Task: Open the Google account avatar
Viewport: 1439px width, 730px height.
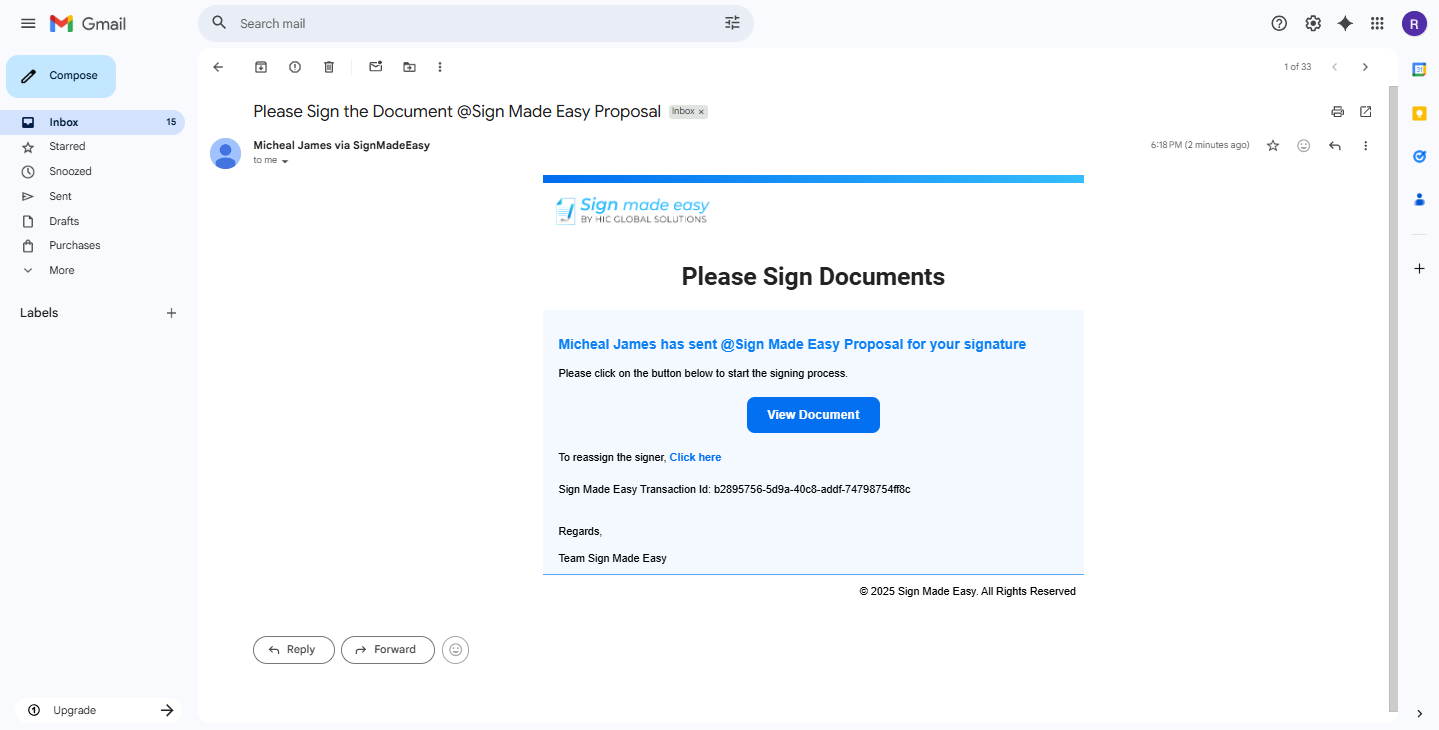Action: tap(1414, 23)
